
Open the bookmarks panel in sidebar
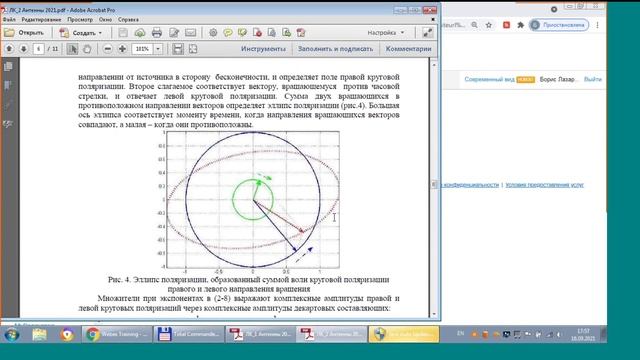tap(8, 85)
